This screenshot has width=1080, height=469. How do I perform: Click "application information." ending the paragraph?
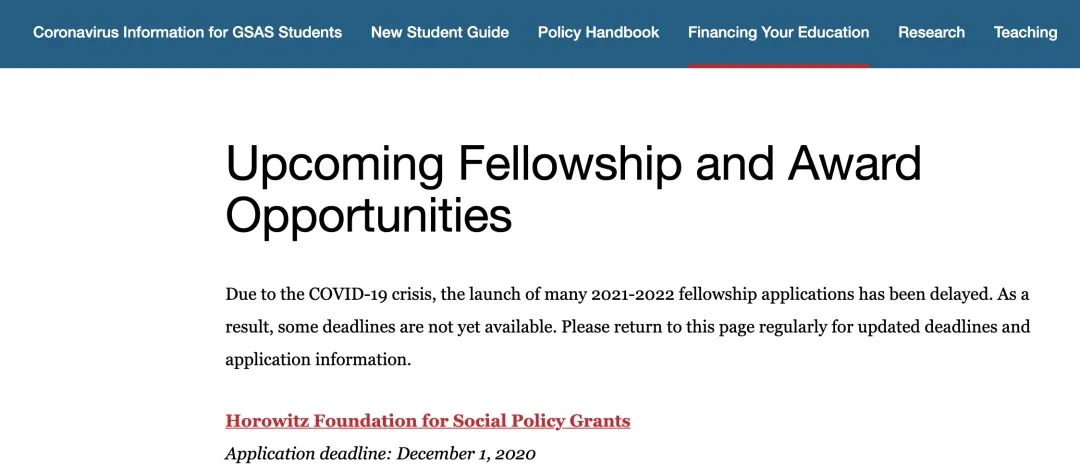click(318, 359)
